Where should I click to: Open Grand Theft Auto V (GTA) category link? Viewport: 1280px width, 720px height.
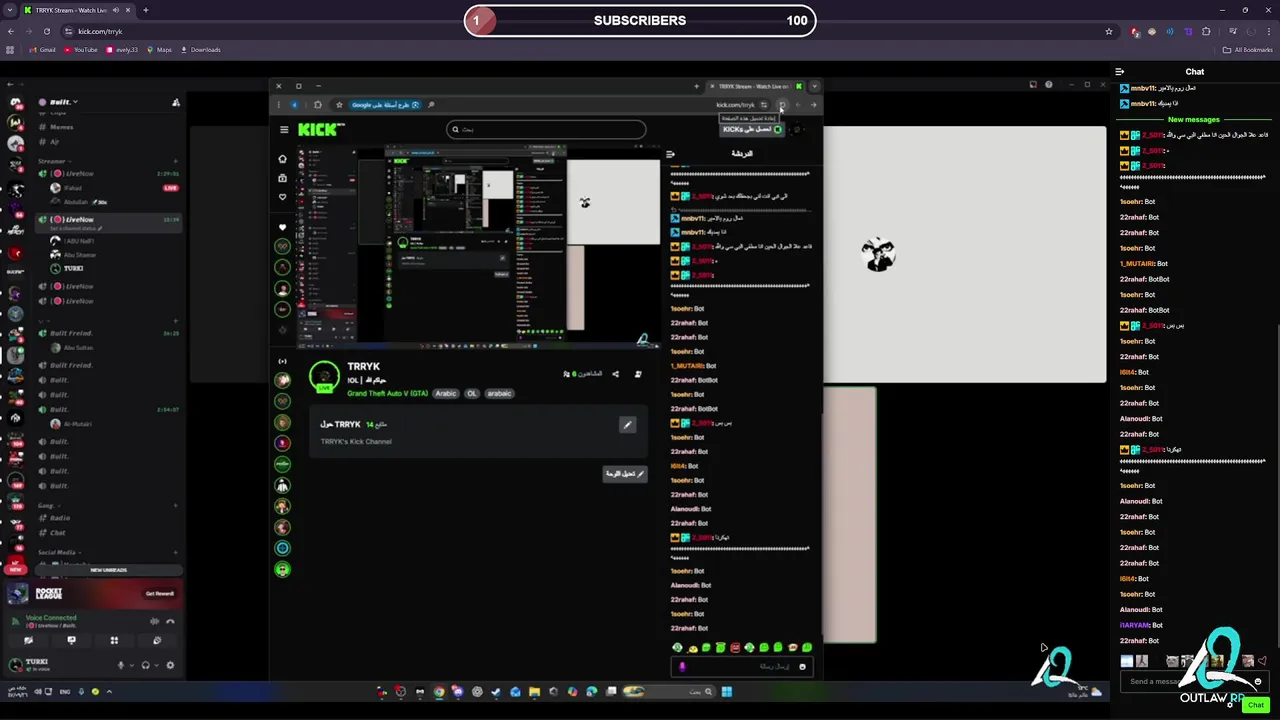[x=387, y=394]
